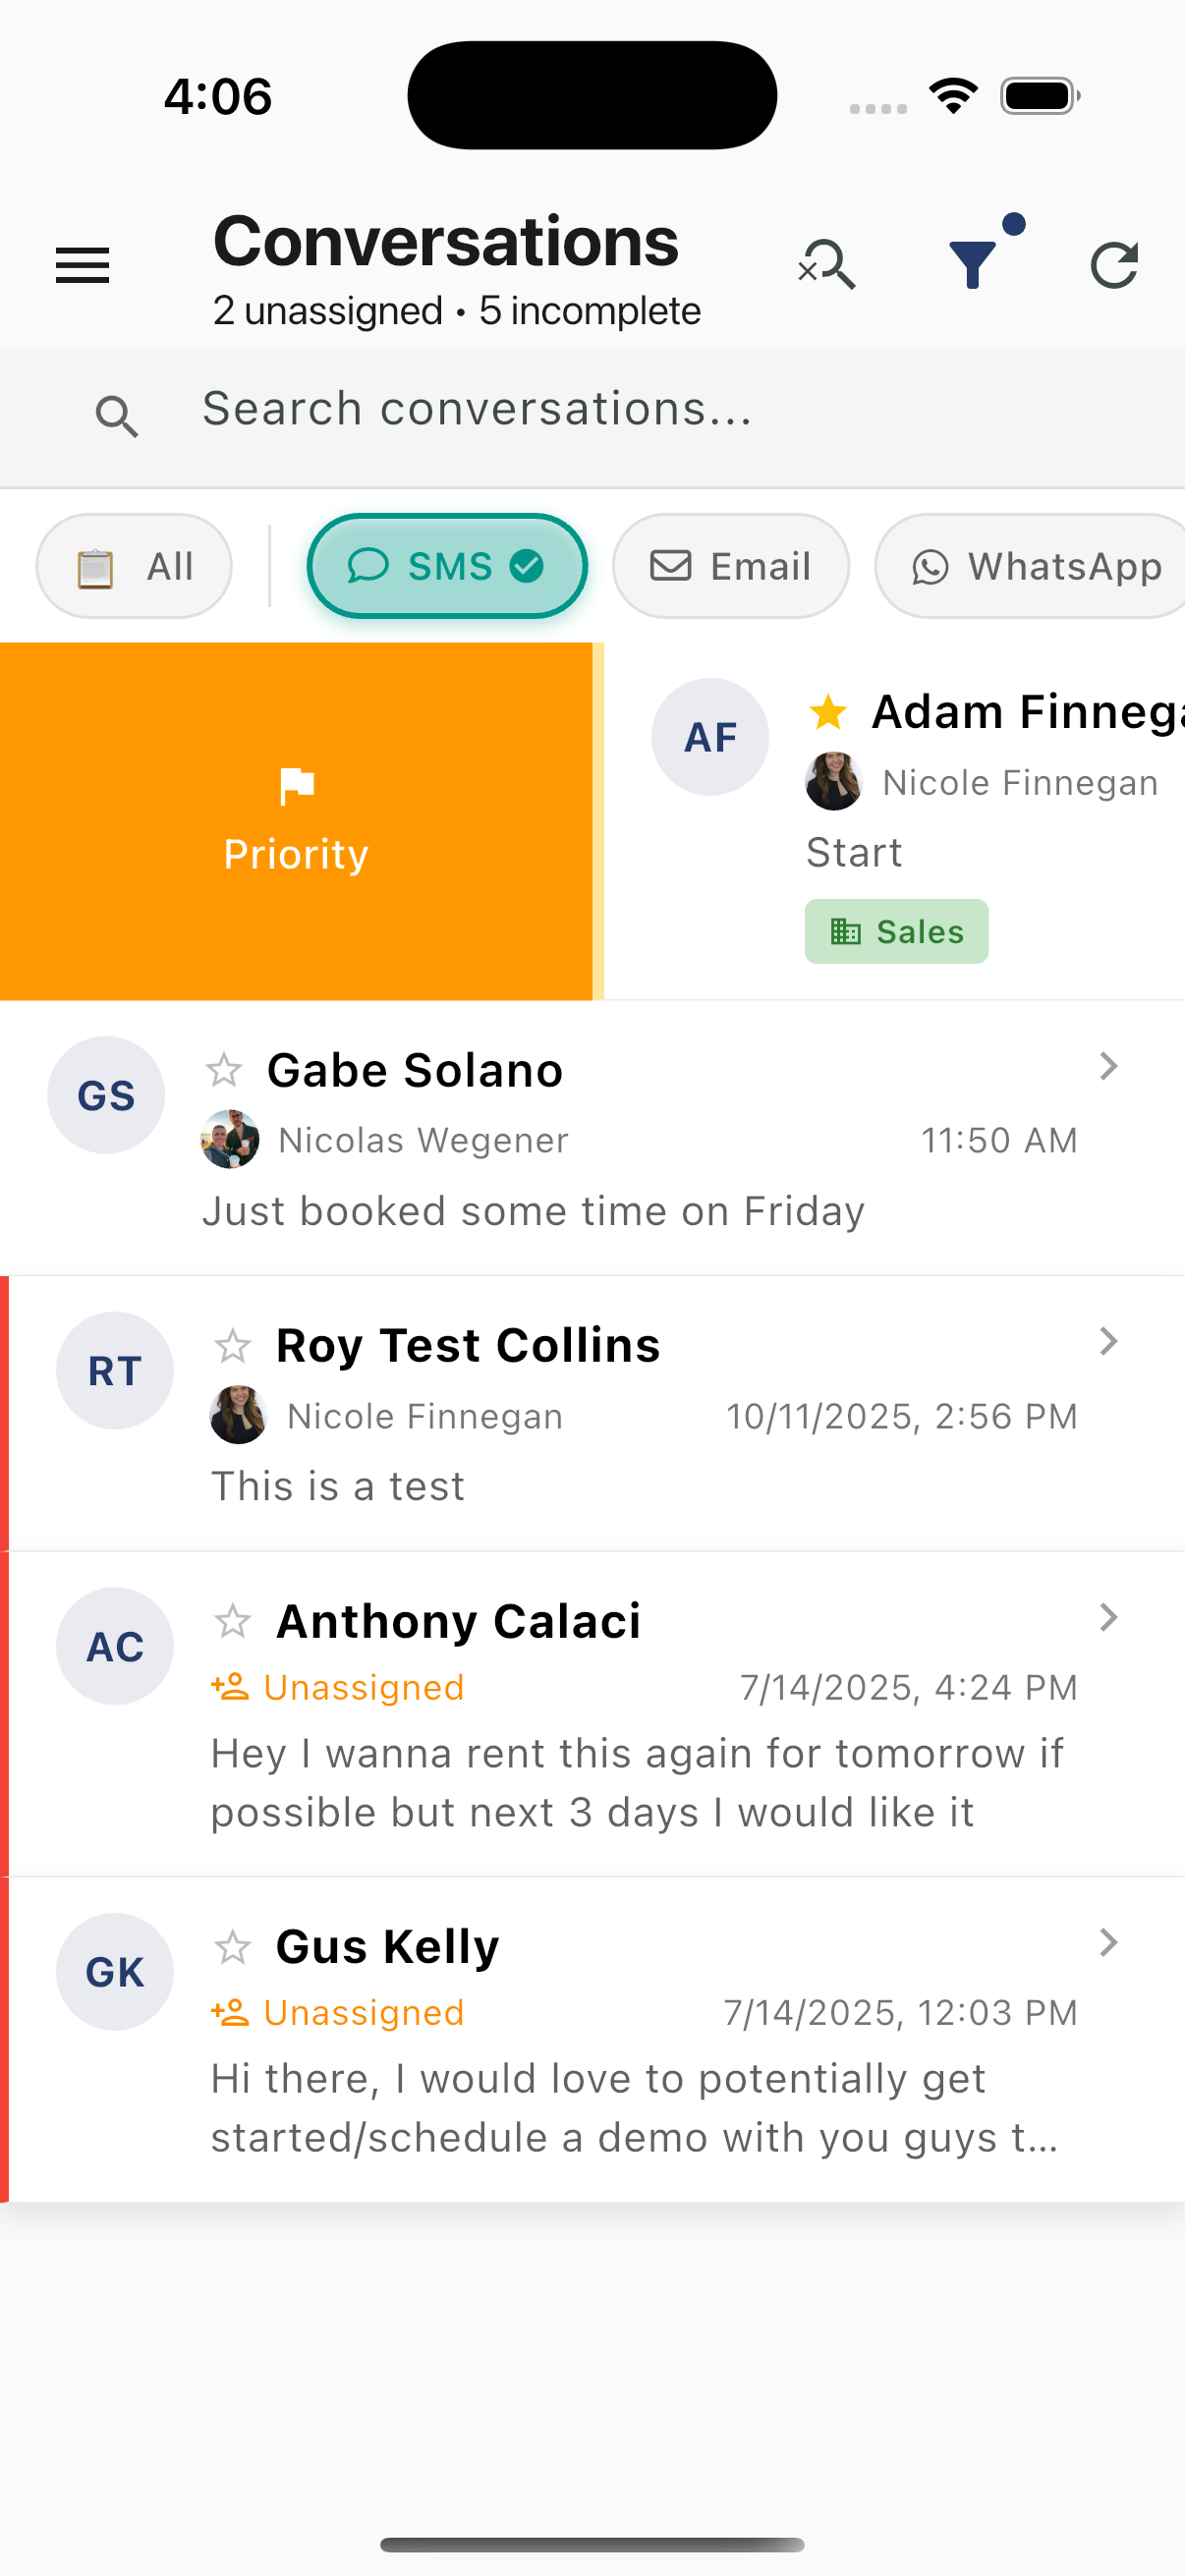Click the Sales department tag
Image resolution: width=1185 pixels, height=2576 pixels.
point(896,931)
